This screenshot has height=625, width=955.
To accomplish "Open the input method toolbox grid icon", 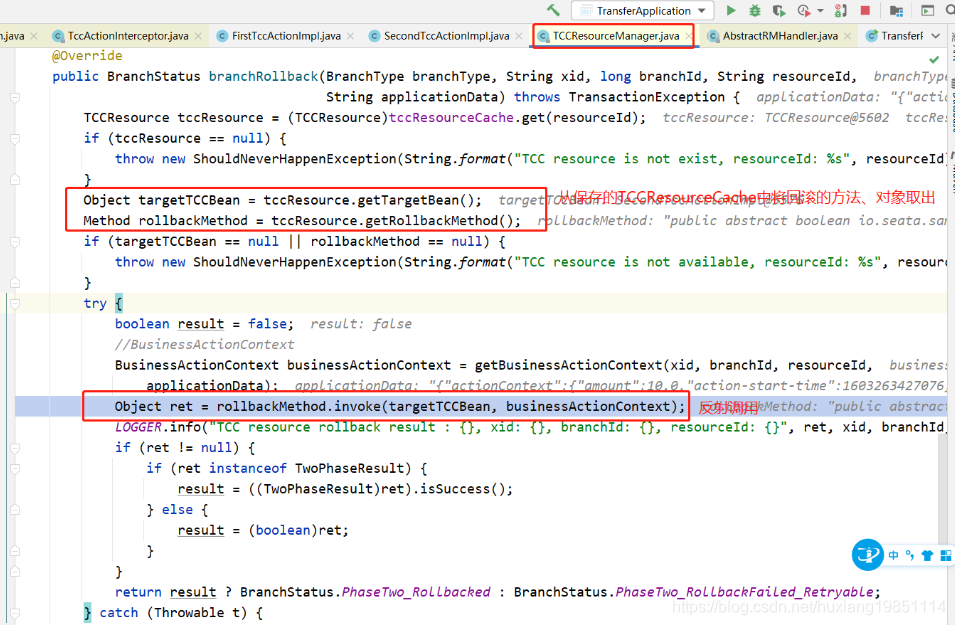I will tap(946, 555).
